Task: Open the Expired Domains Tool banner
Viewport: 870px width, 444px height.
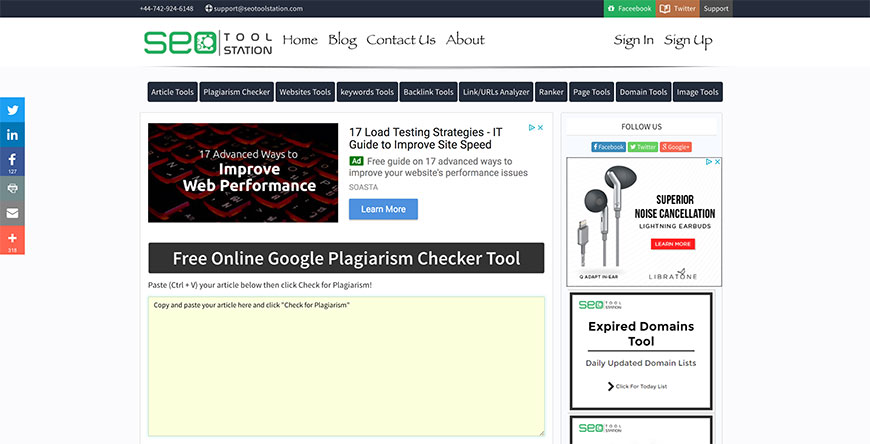Action: 641,350
